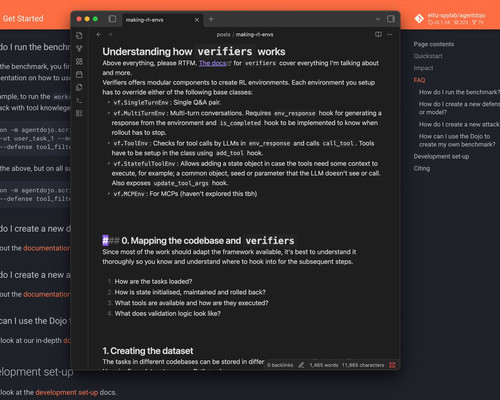The height and width of the screenshot is (400, 500).
Task: Open a new tab with plus button
Action: click(x=211, y=19)
